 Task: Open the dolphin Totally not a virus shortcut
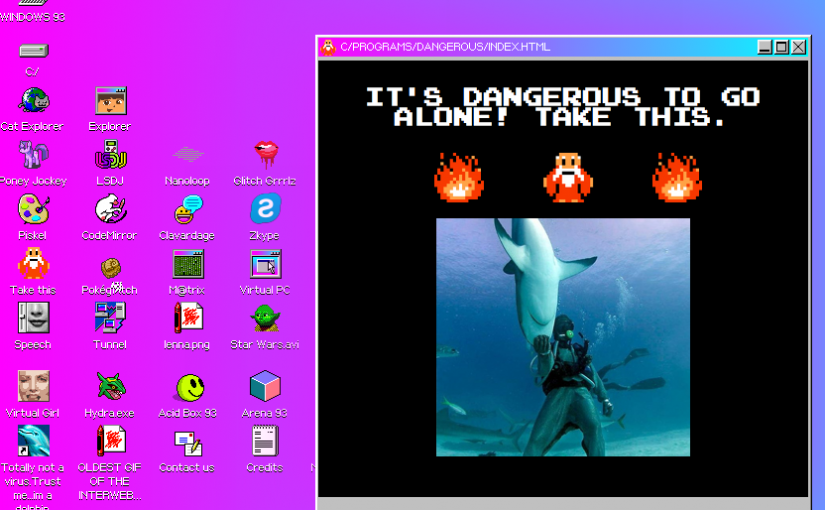pos(34,441)
